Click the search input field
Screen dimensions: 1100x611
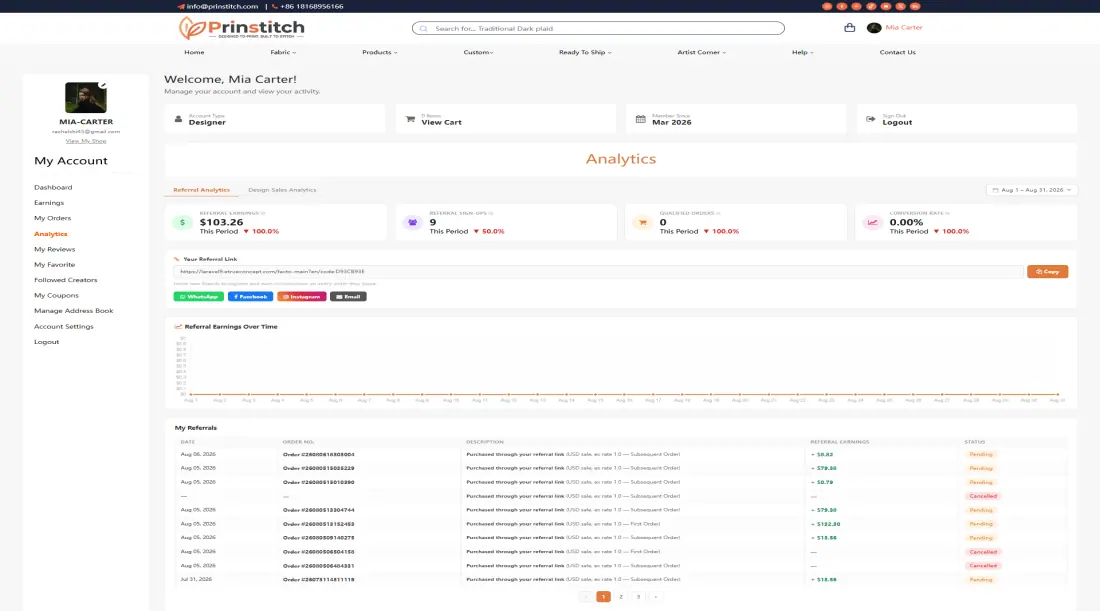coord(598,29)
